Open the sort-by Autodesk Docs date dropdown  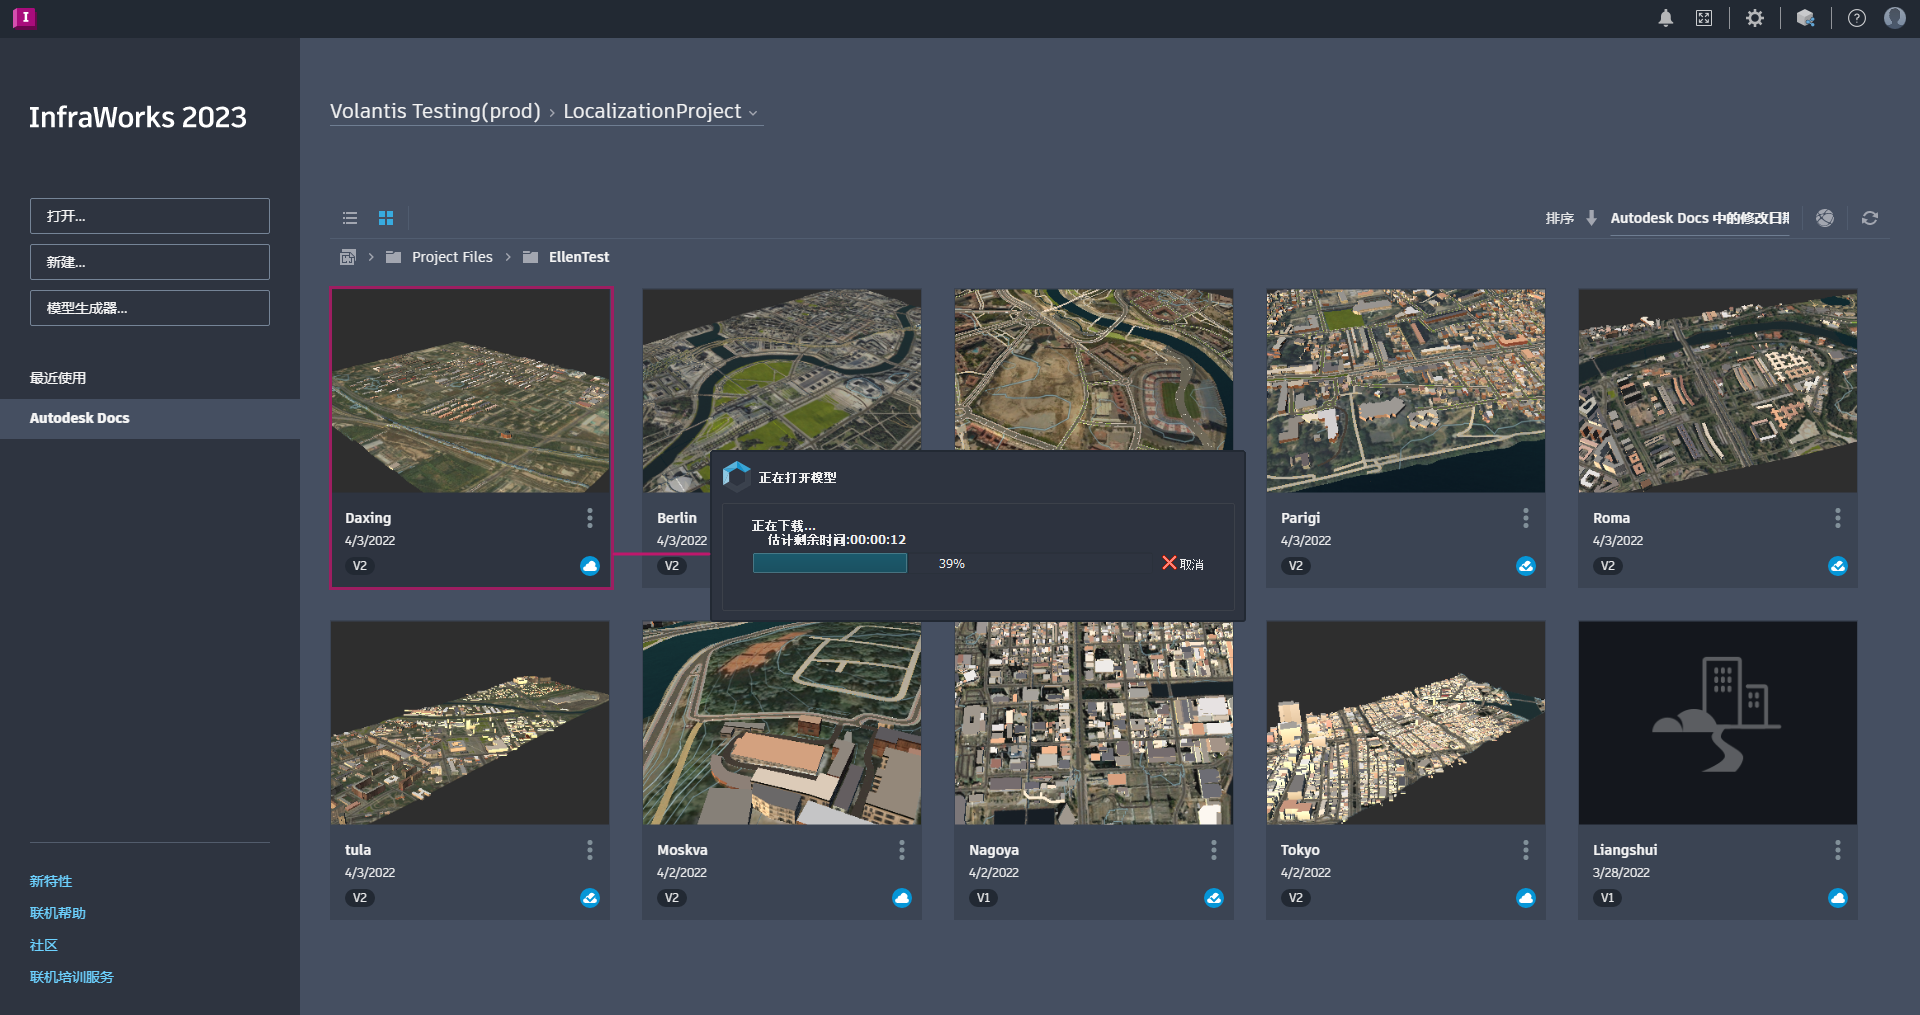[1699, 218]
